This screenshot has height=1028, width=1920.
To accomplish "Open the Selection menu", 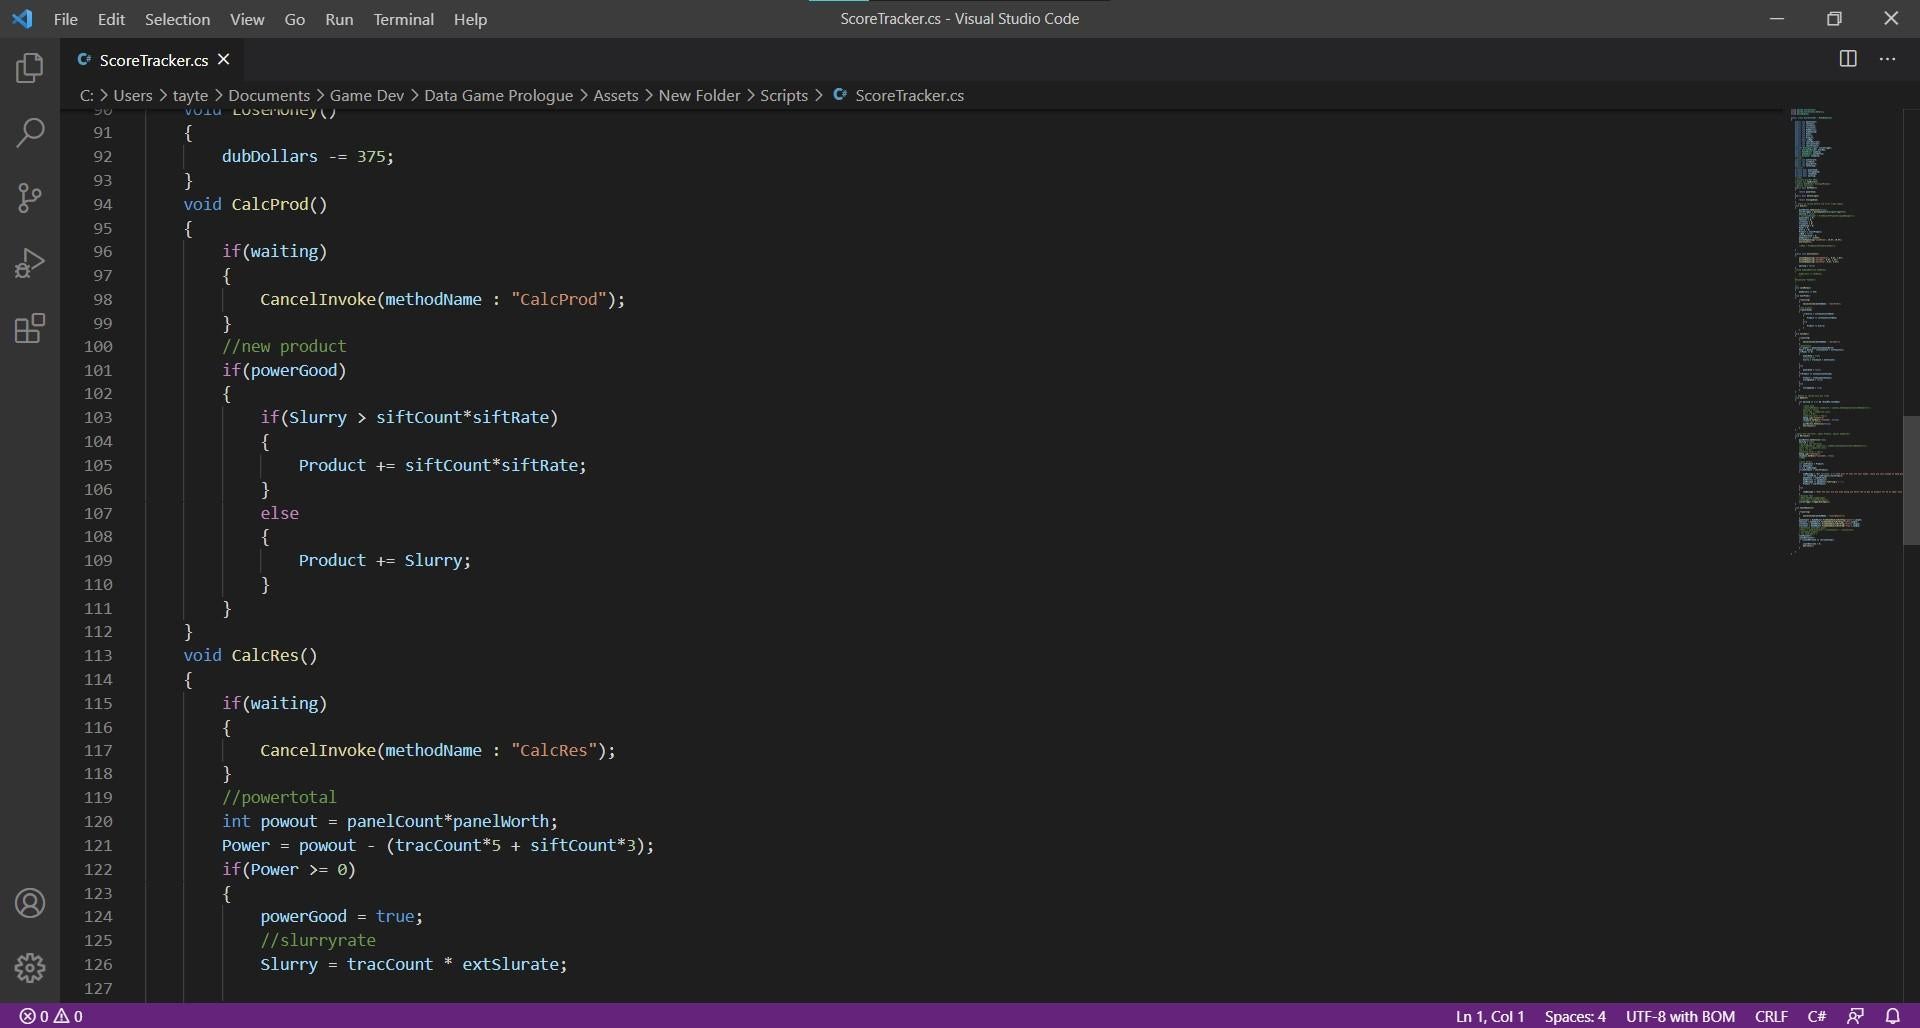I will click(x=177, y=19).
